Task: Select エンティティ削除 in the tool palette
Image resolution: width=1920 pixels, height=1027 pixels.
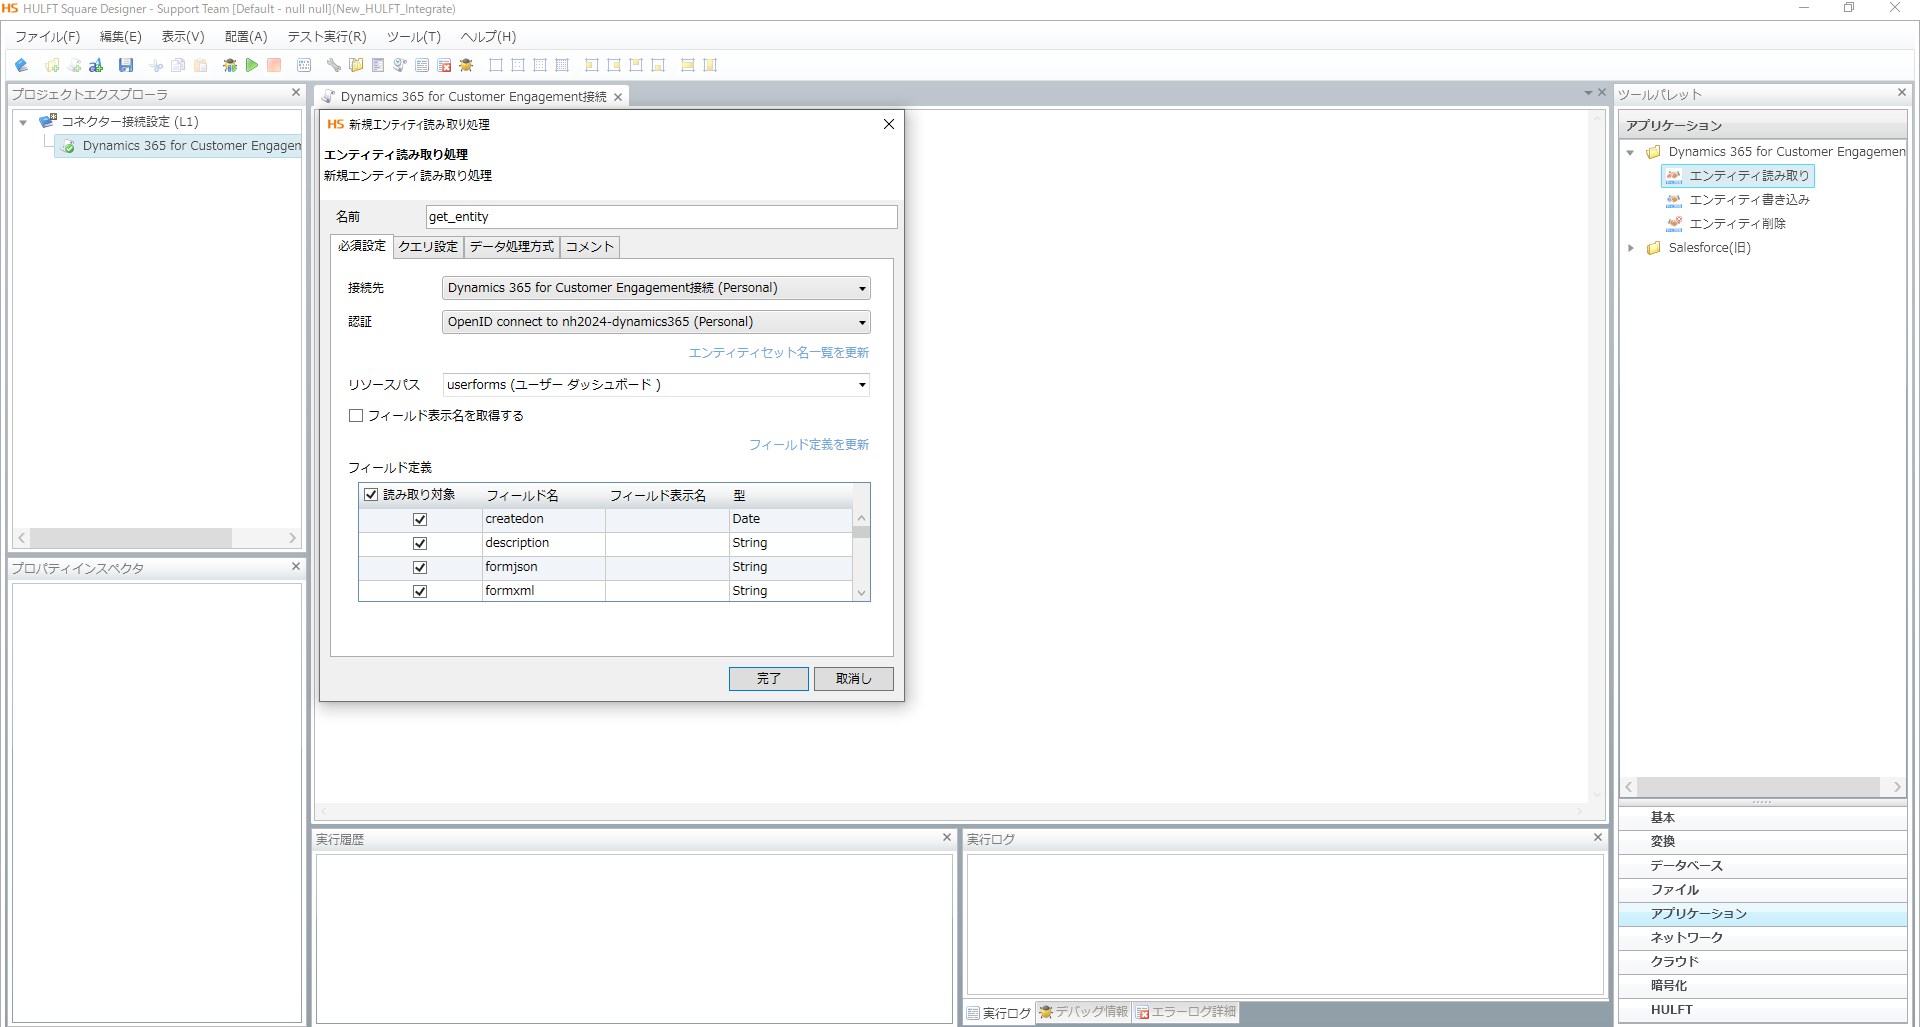Action: tap(1737, 224)
